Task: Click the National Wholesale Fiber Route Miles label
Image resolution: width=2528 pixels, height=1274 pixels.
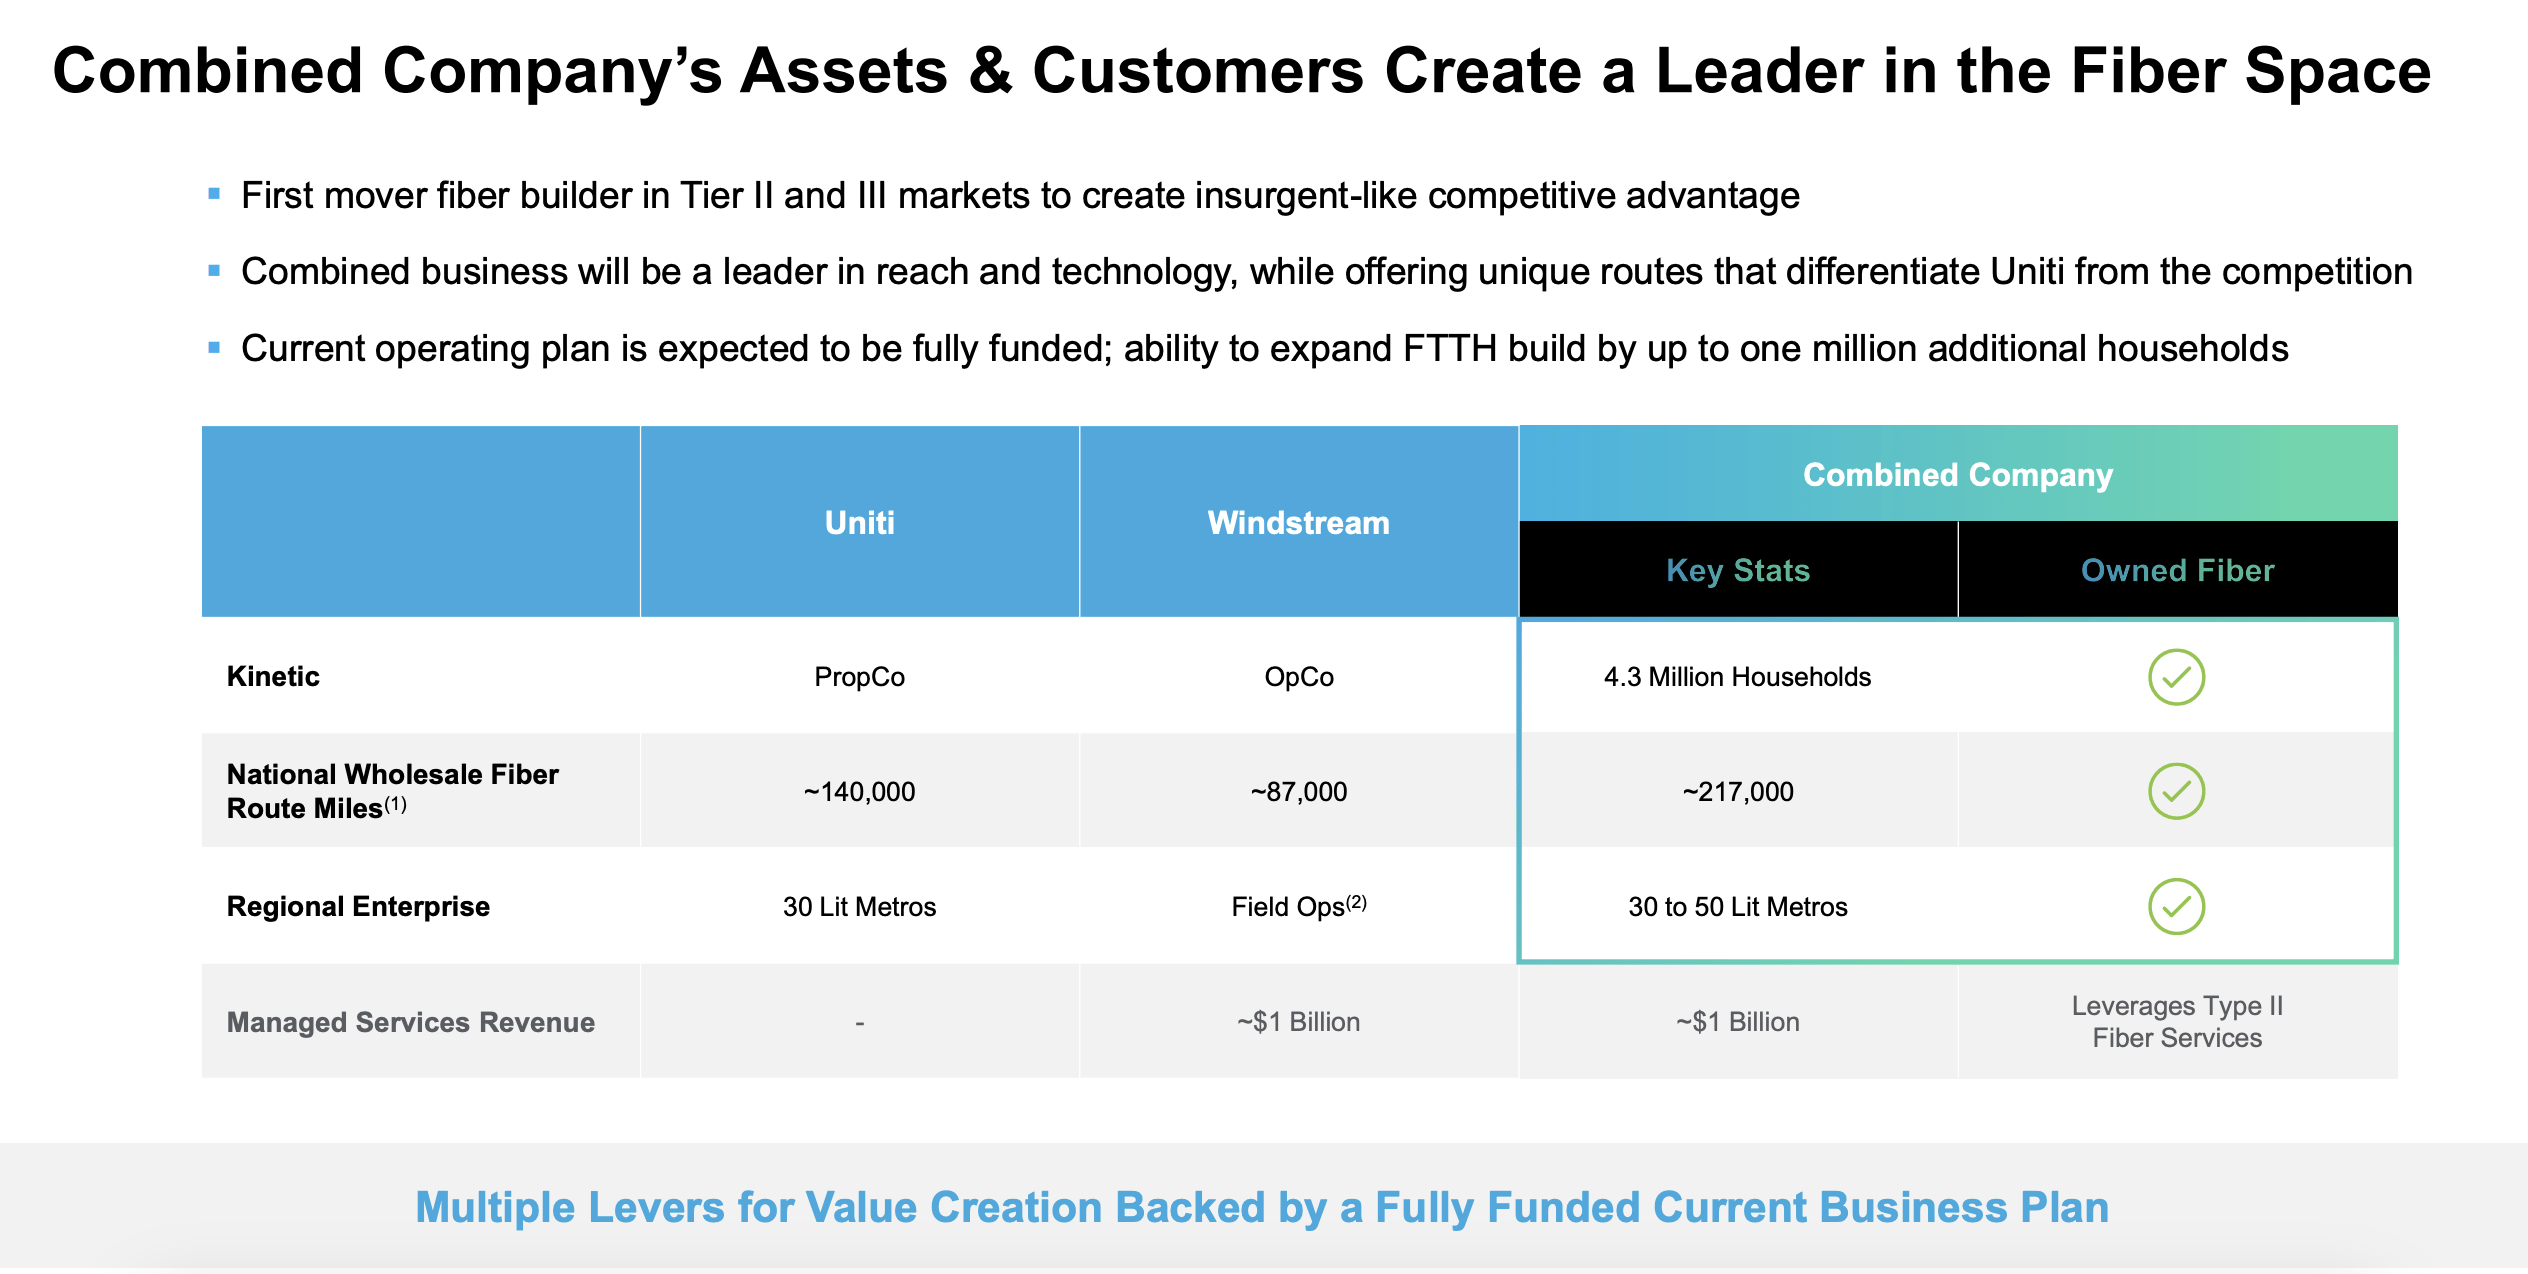Action: click(392, 791)
